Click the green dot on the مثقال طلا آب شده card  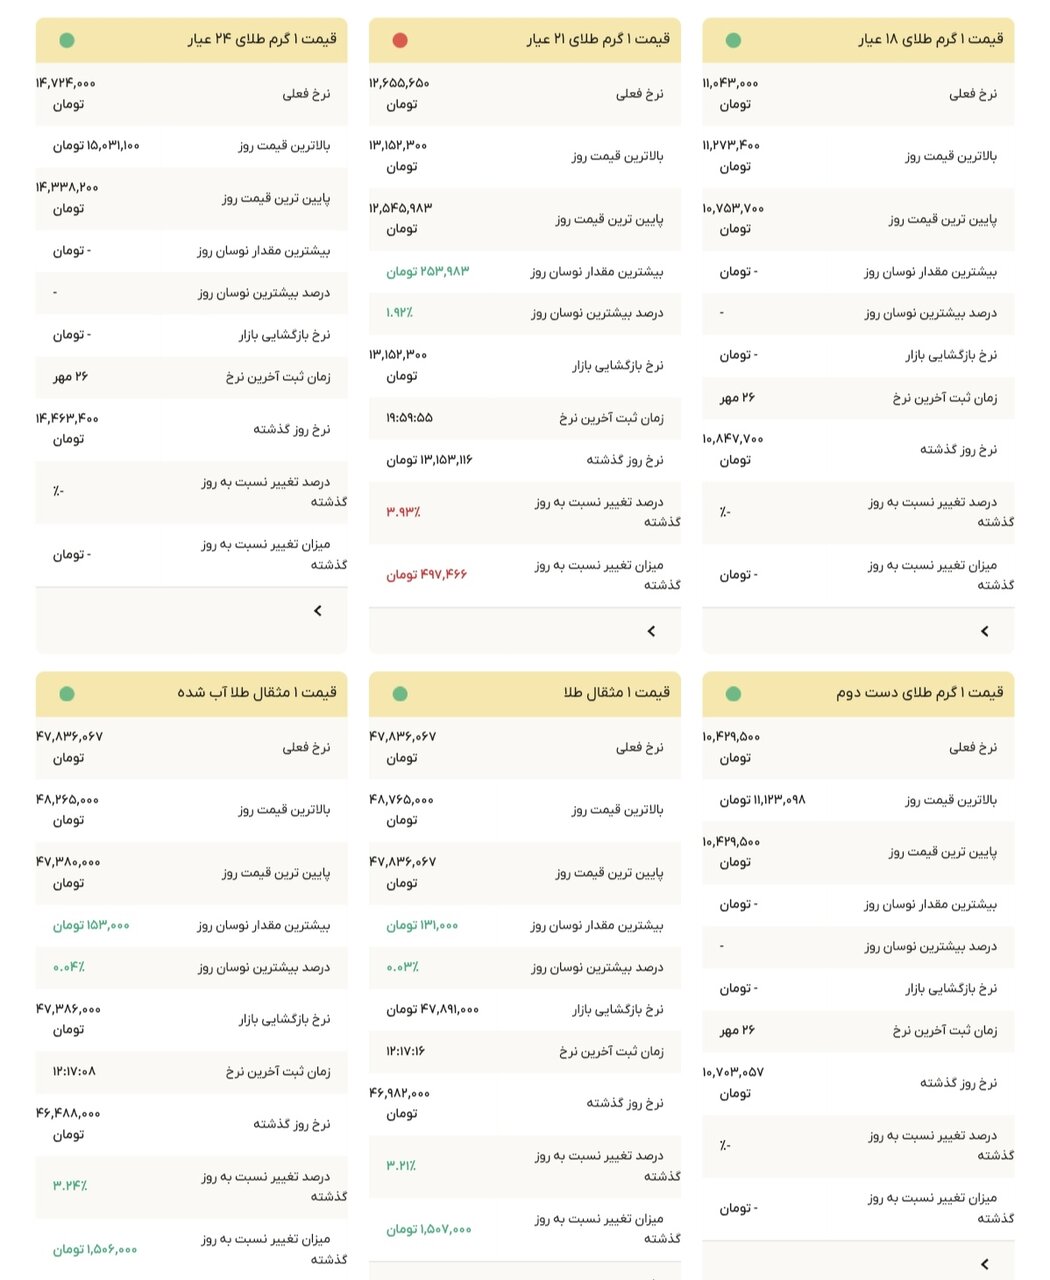click(67, 694)
